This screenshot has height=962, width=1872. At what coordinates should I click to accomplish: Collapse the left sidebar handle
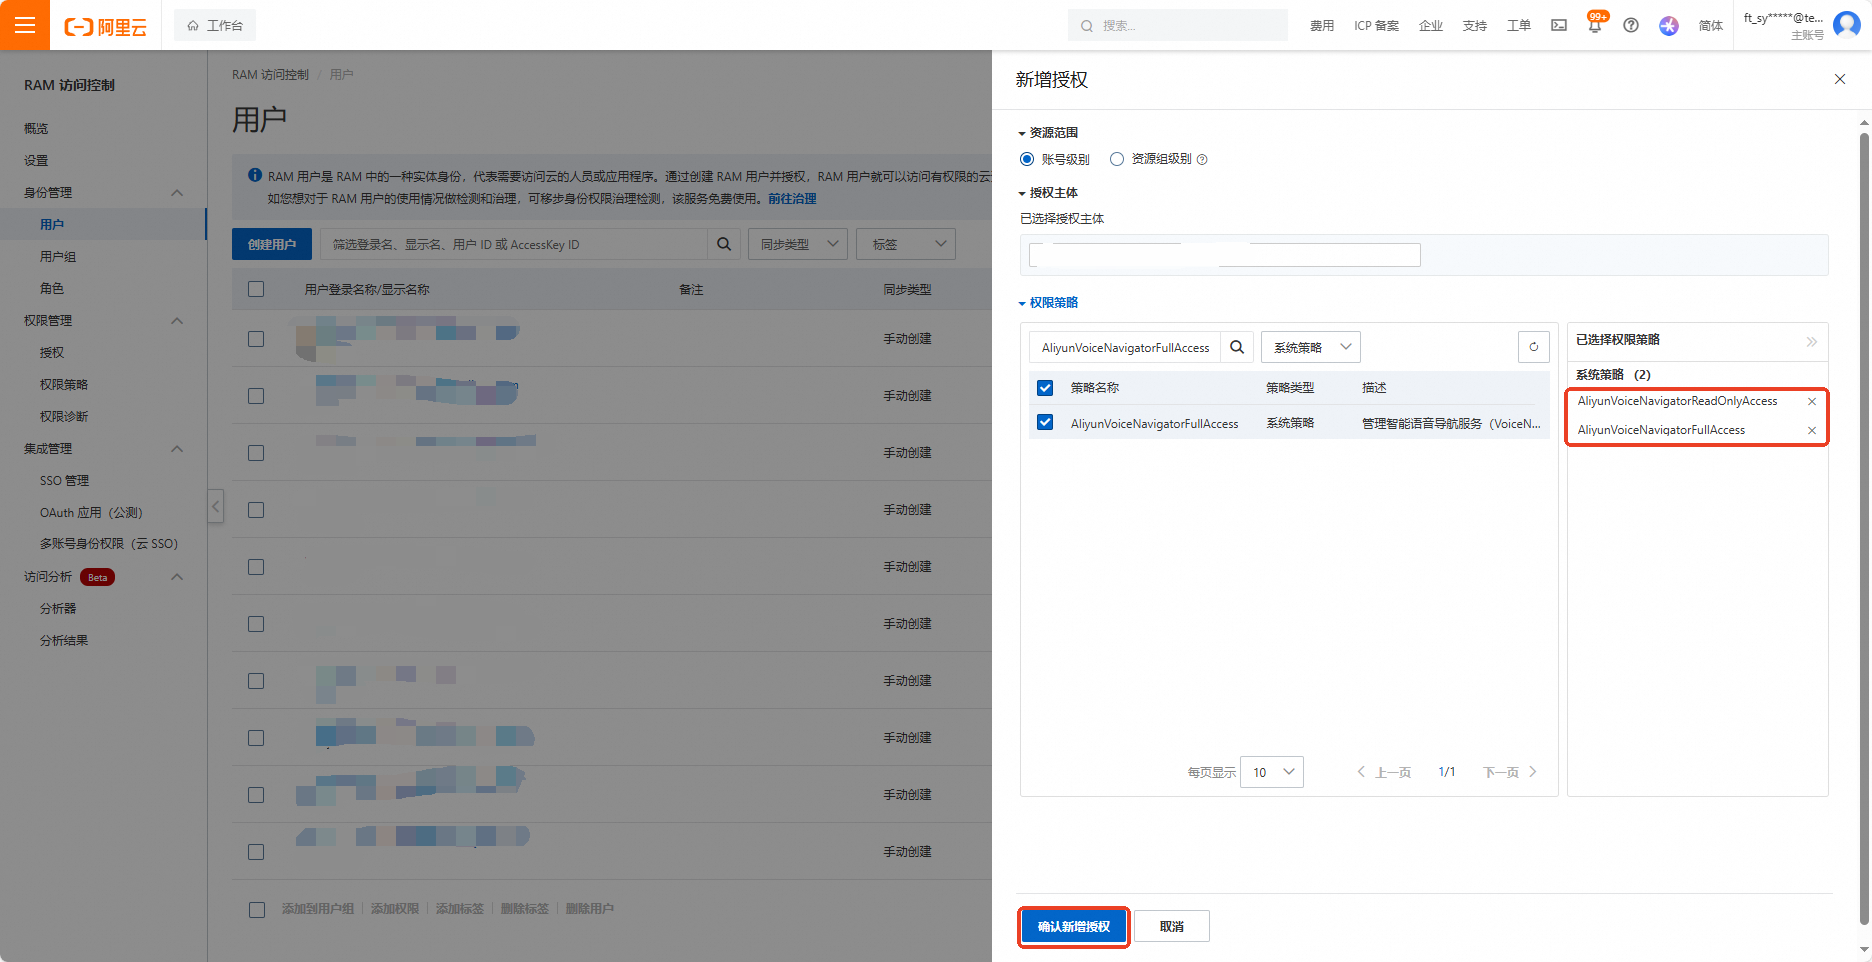215,506
